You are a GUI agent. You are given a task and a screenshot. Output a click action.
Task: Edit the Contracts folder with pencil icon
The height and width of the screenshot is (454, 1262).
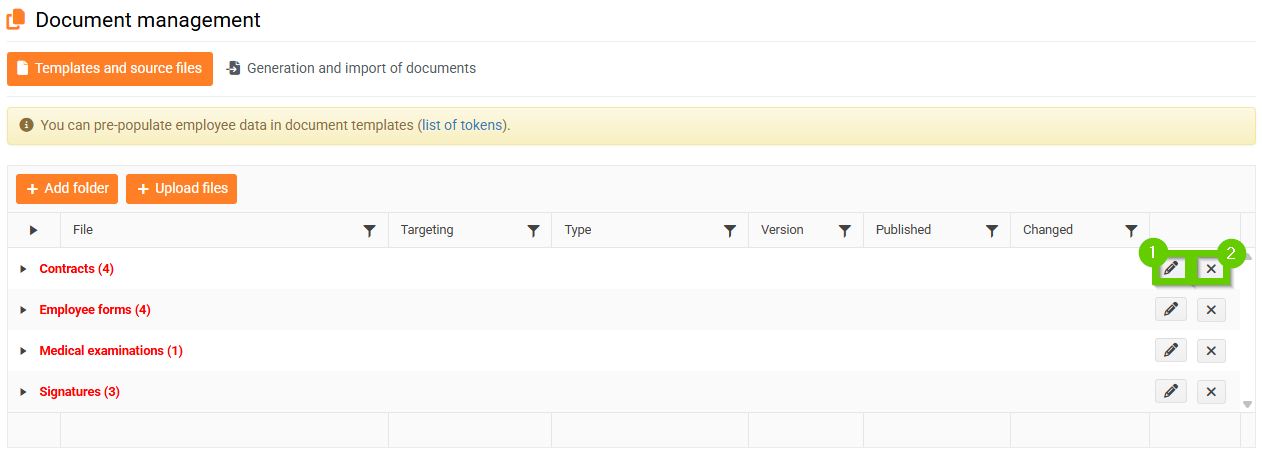click(x=1170, y=268)
